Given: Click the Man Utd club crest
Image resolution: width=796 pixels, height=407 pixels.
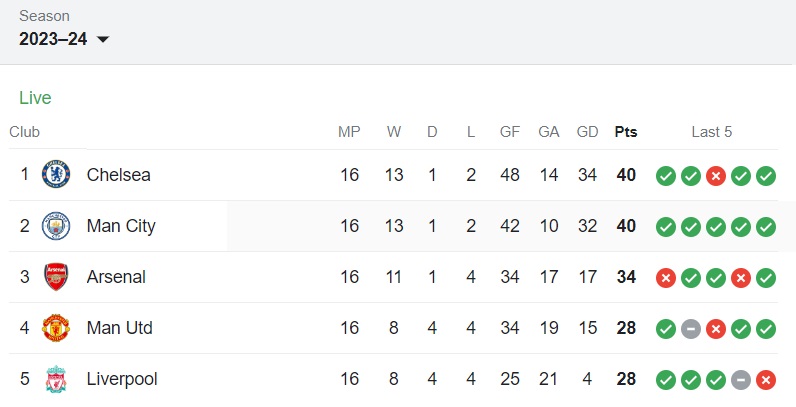Looking at the screenshot, I should point(56,328).
